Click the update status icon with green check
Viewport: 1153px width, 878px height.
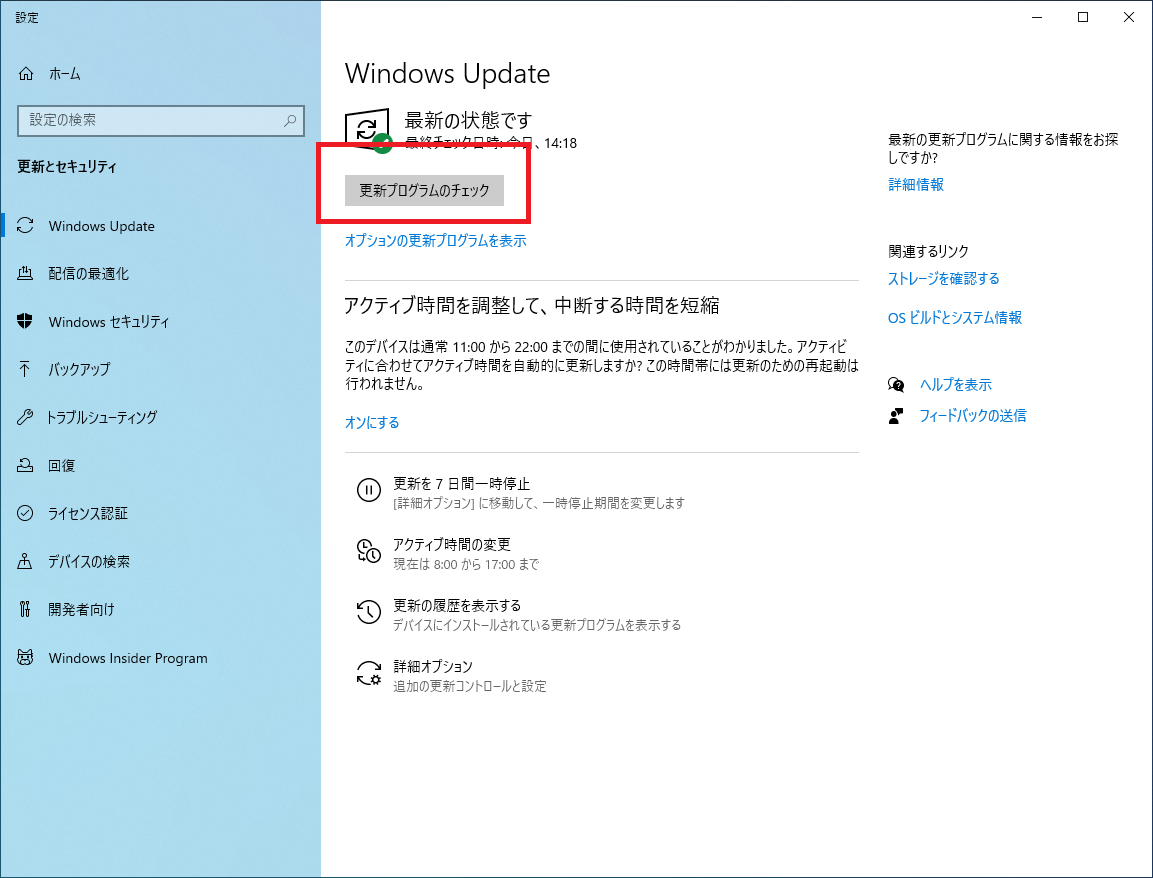click(368, 131)
